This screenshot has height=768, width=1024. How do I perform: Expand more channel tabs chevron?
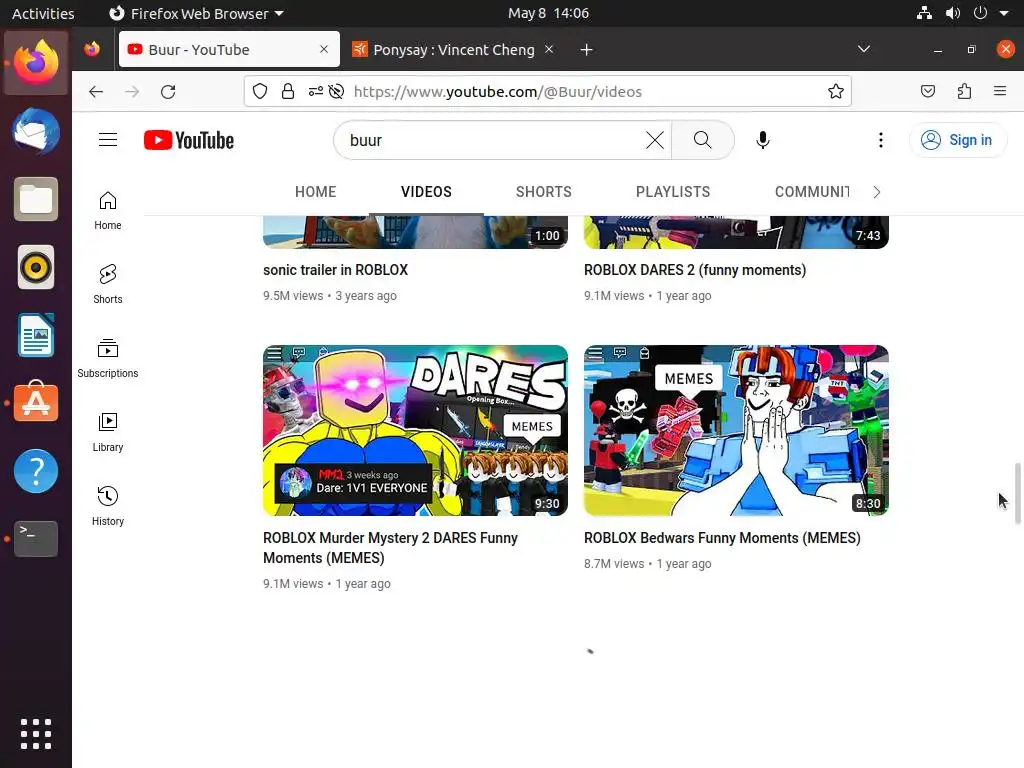pos(876,192)
